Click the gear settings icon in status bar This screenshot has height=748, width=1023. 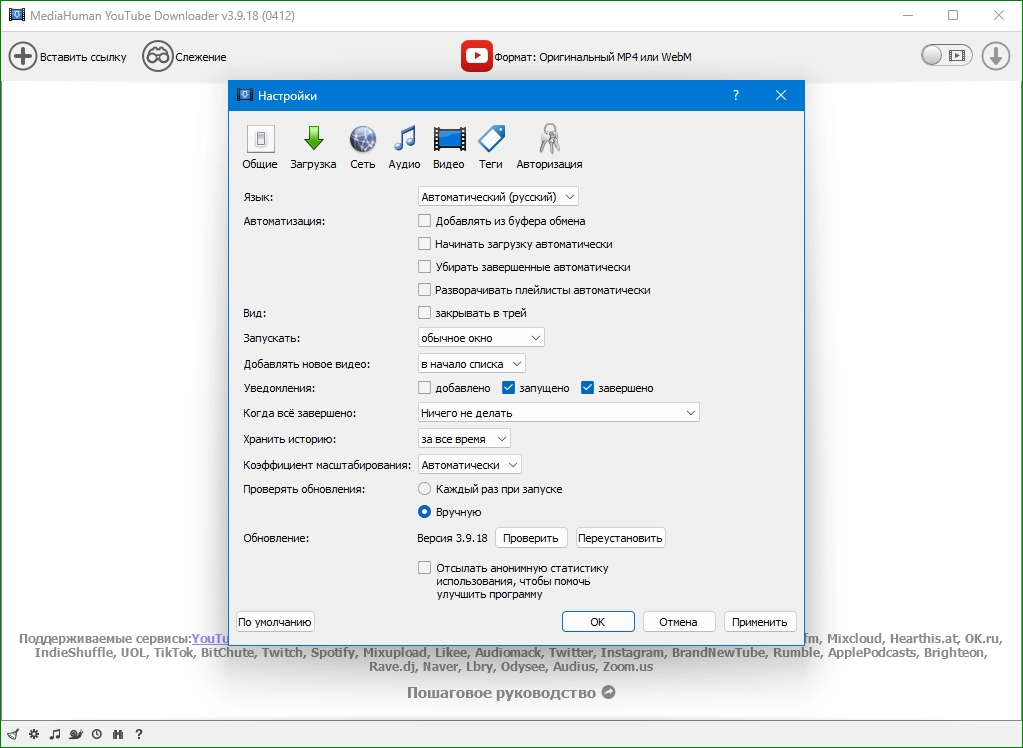(x=34, y=734)
